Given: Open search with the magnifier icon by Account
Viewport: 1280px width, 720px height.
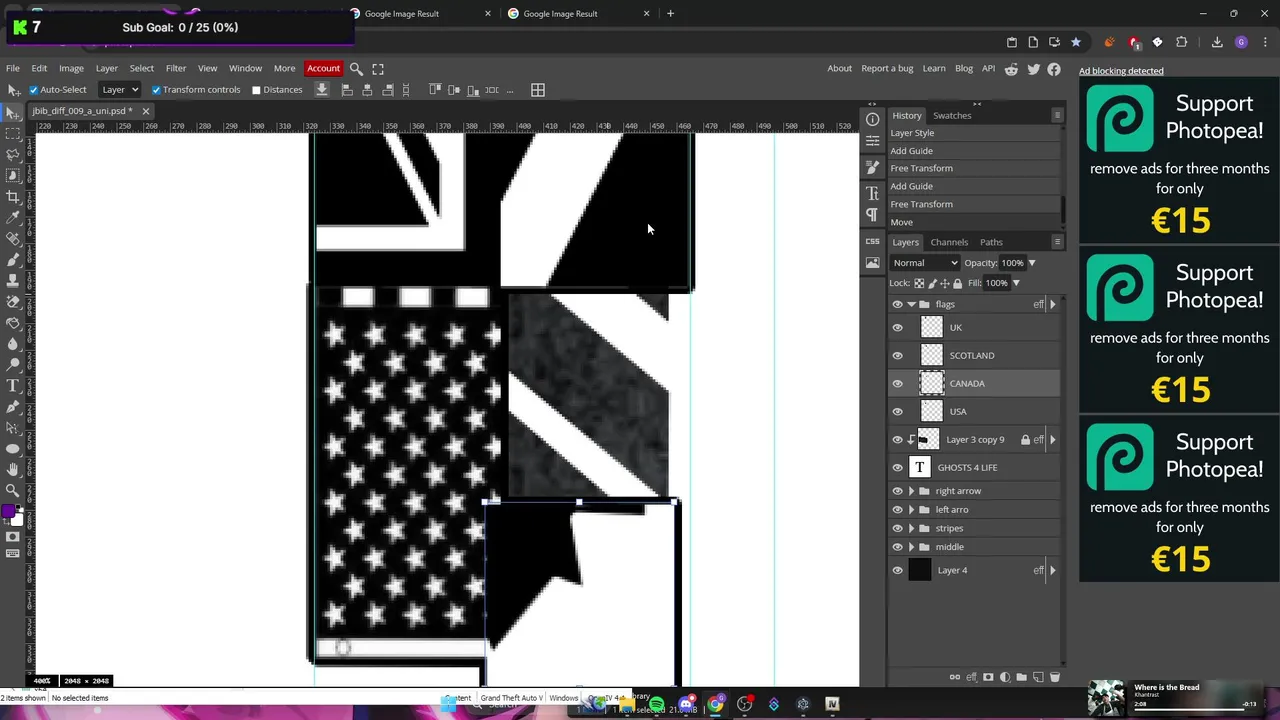Looking at the screenshot, I should 356,68.
